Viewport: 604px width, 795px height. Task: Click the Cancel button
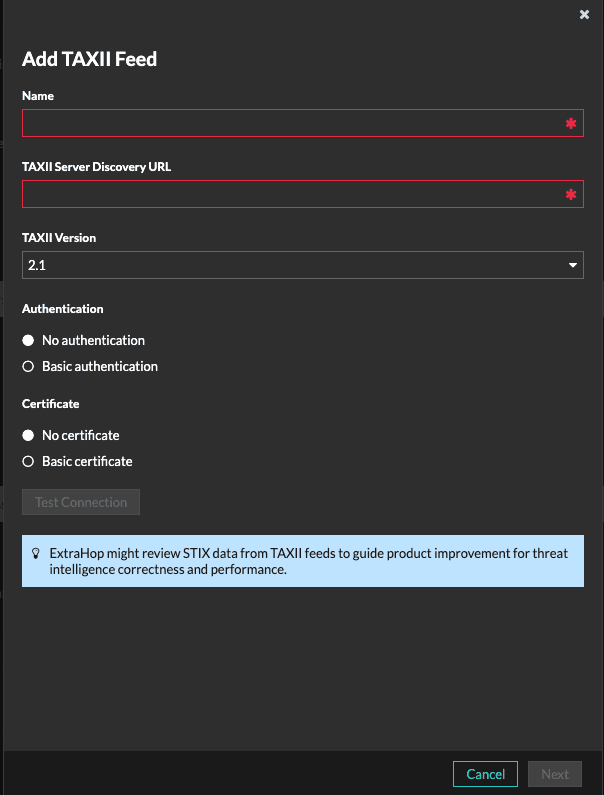pyautogui.click(x=485, y=774)
